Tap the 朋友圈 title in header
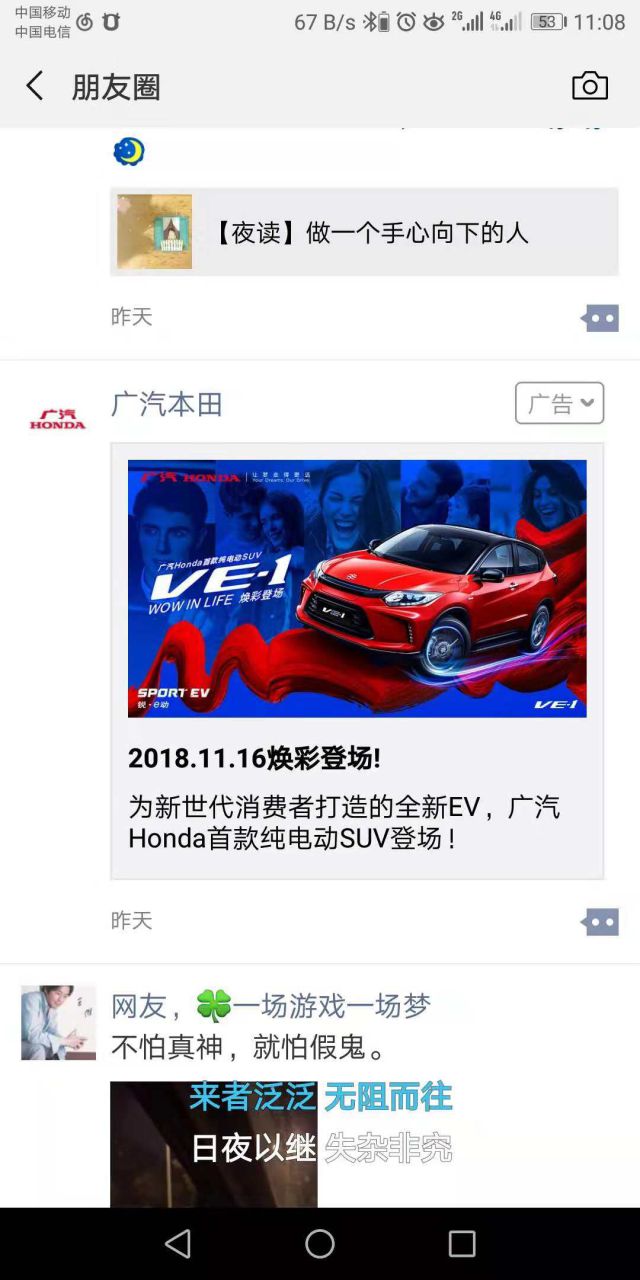 pyautogui.click(x=116, y=87)
